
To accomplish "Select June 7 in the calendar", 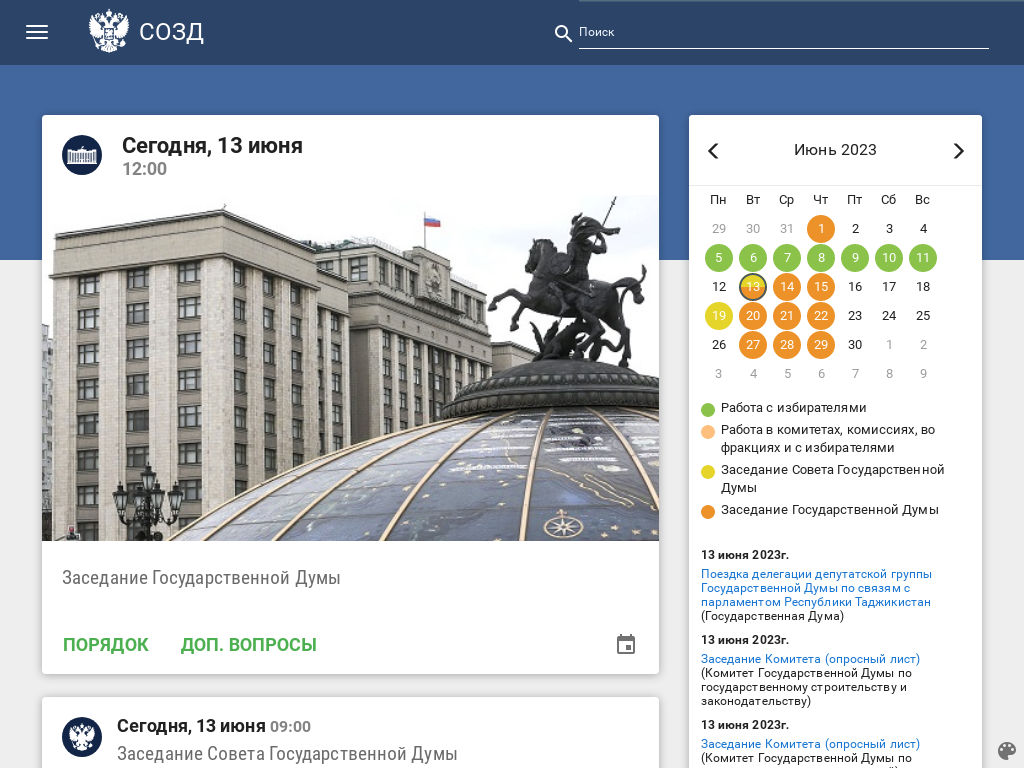I will pos(787,257).
